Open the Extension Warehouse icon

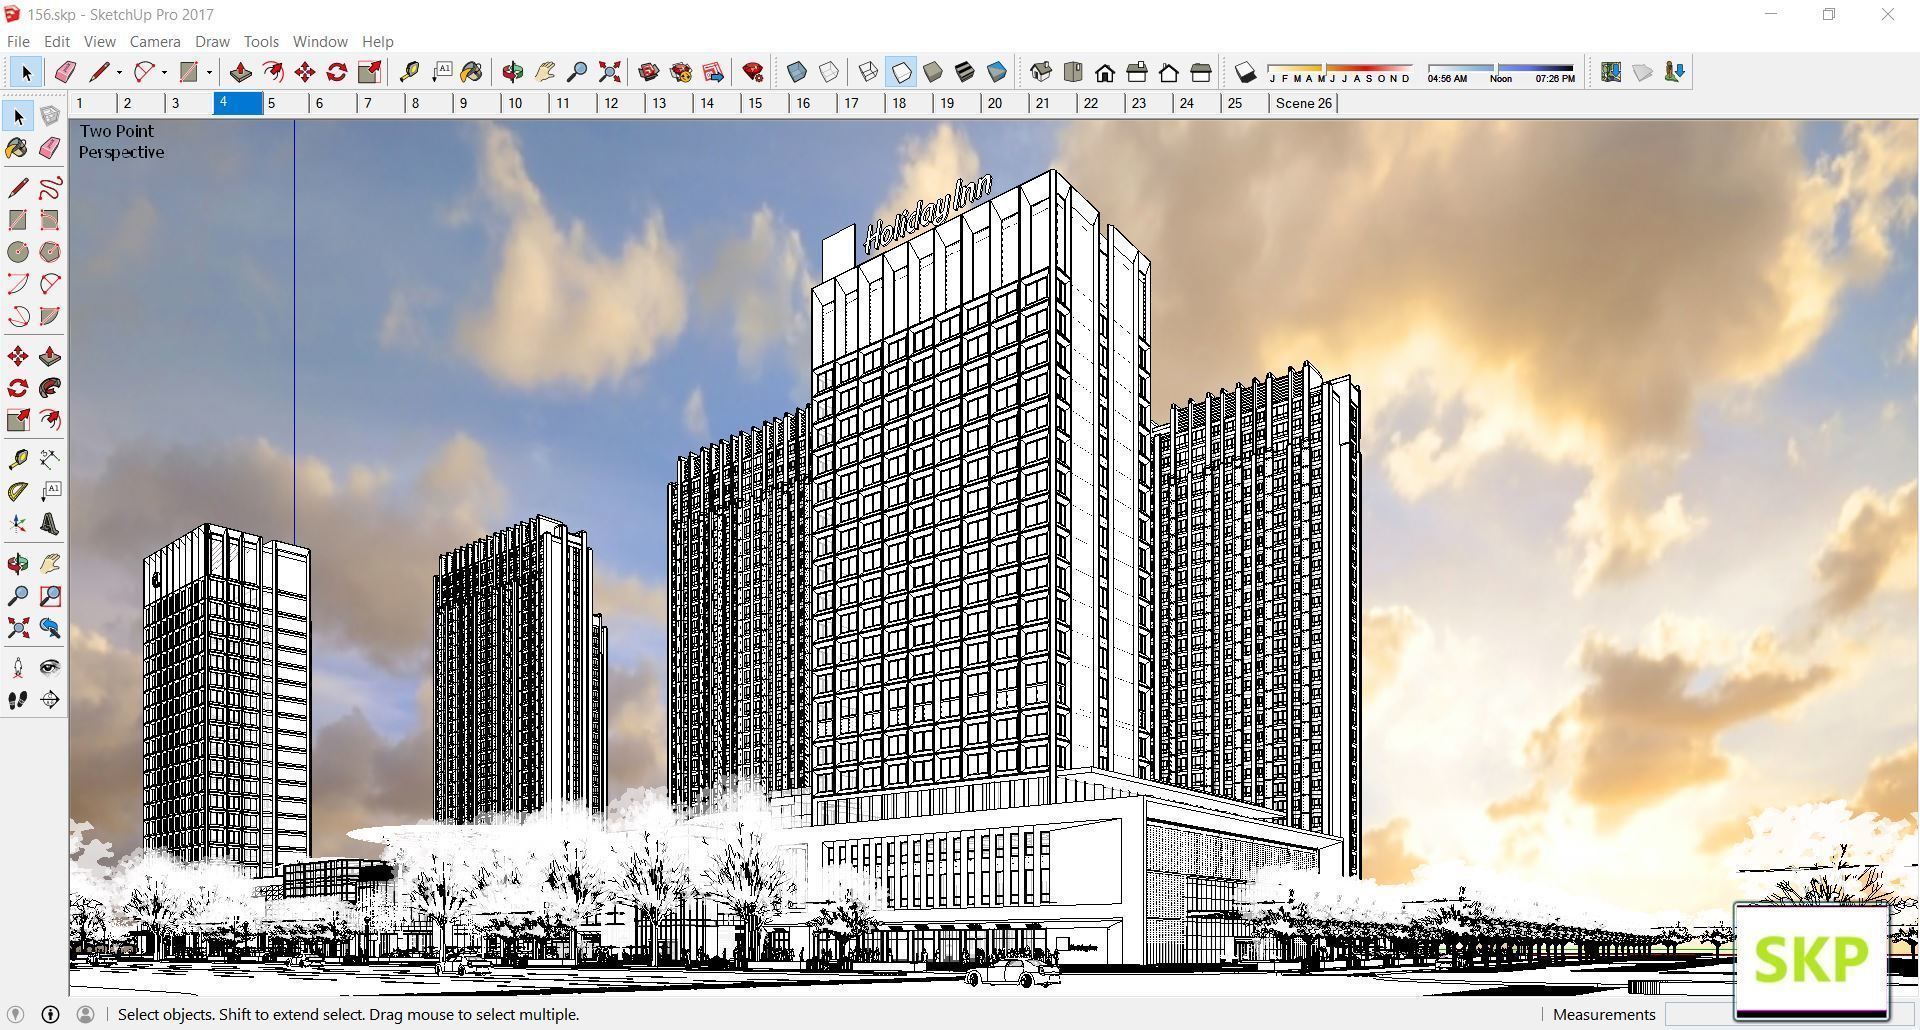(x=681, y=72)
